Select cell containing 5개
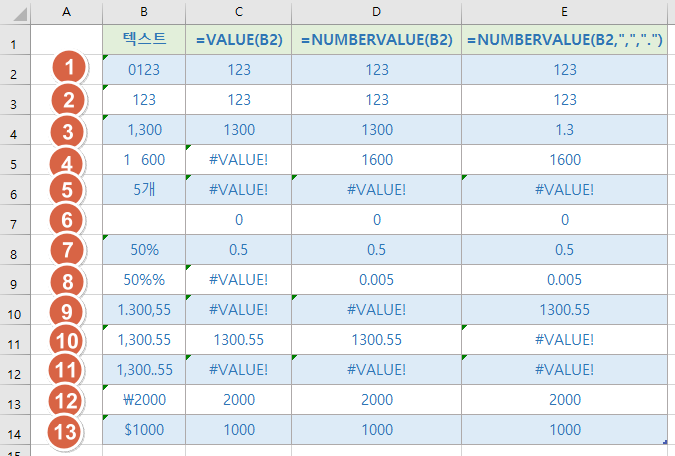 144,190
